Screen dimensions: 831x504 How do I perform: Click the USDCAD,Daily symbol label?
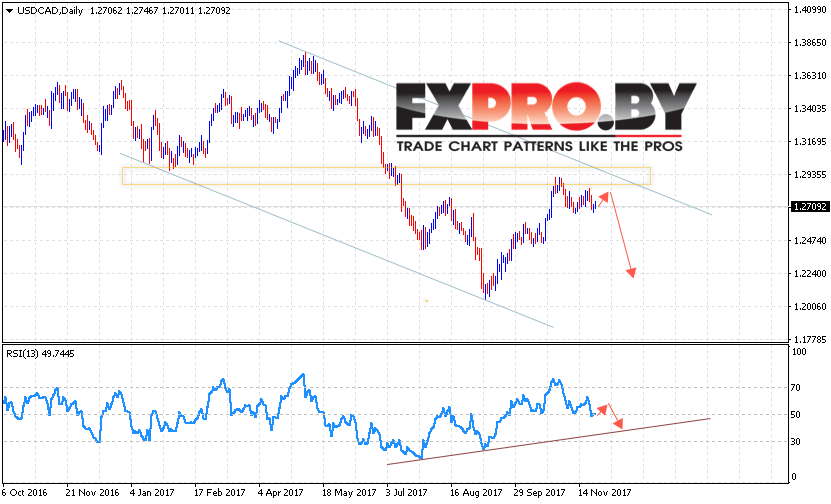50,11
